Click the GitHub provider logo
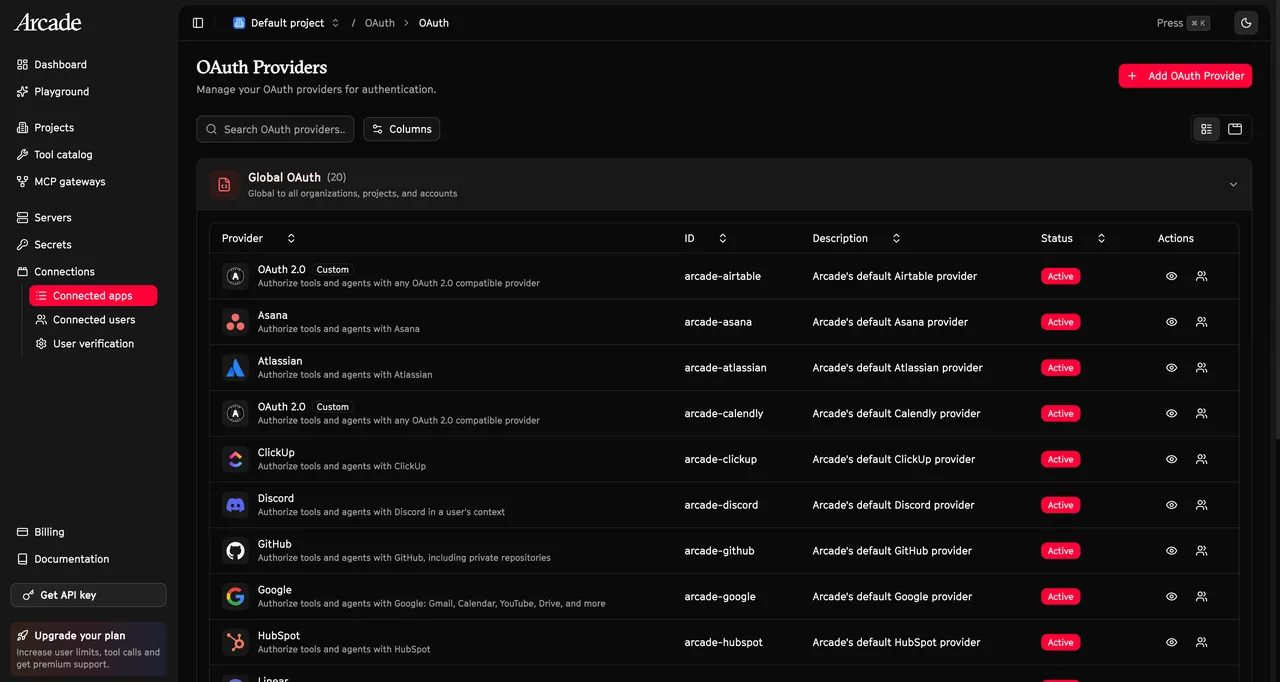 [235, 551]
